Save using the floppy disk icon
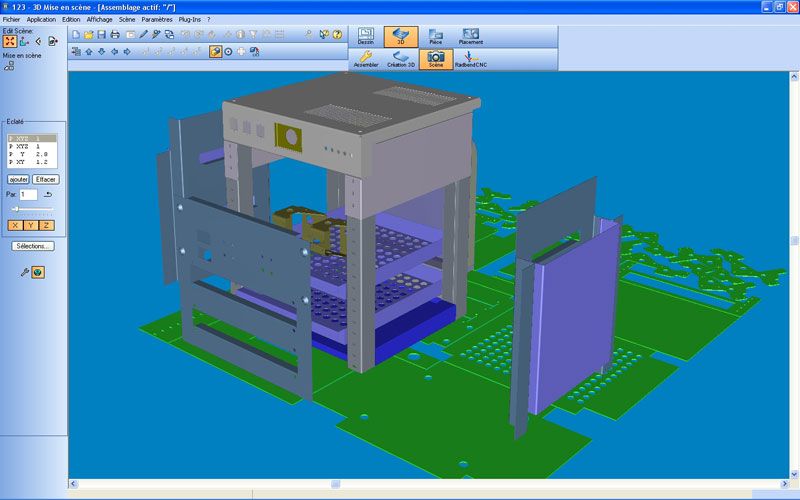 [x=102, y=35]
